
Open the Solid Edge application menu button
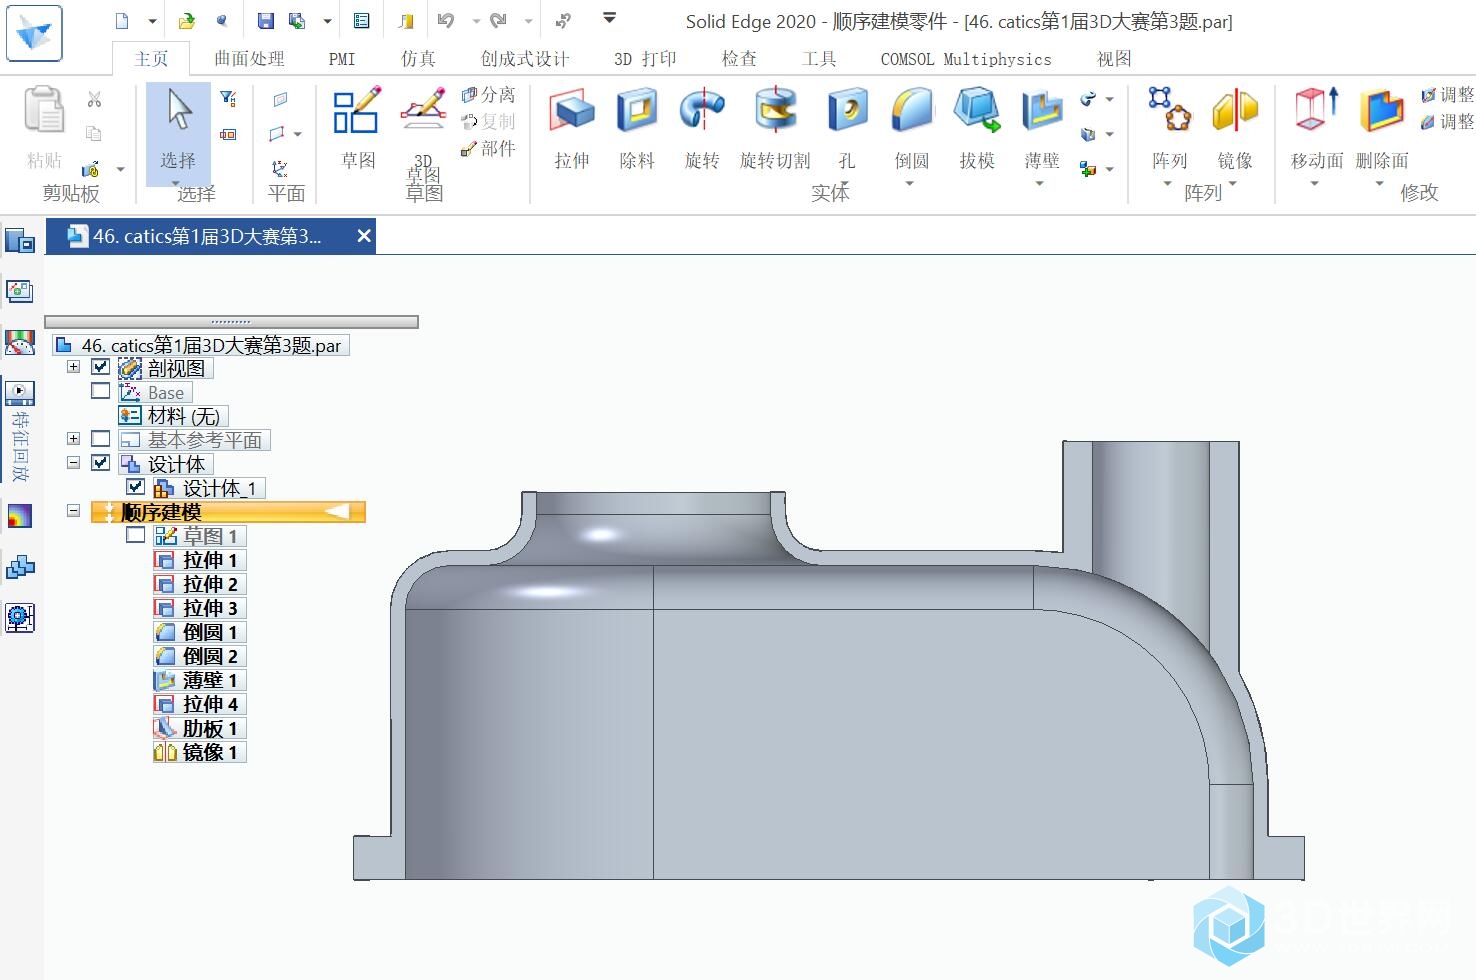[x=34, y=32]
